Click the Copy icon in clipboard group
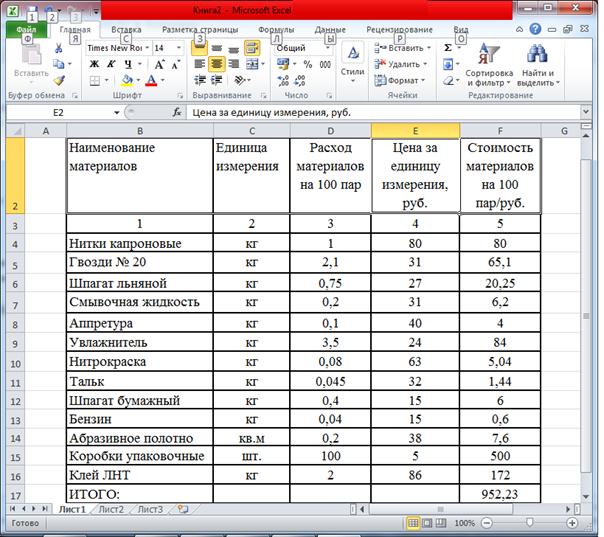Screen dimensions: 604x537 click(59, 64)
